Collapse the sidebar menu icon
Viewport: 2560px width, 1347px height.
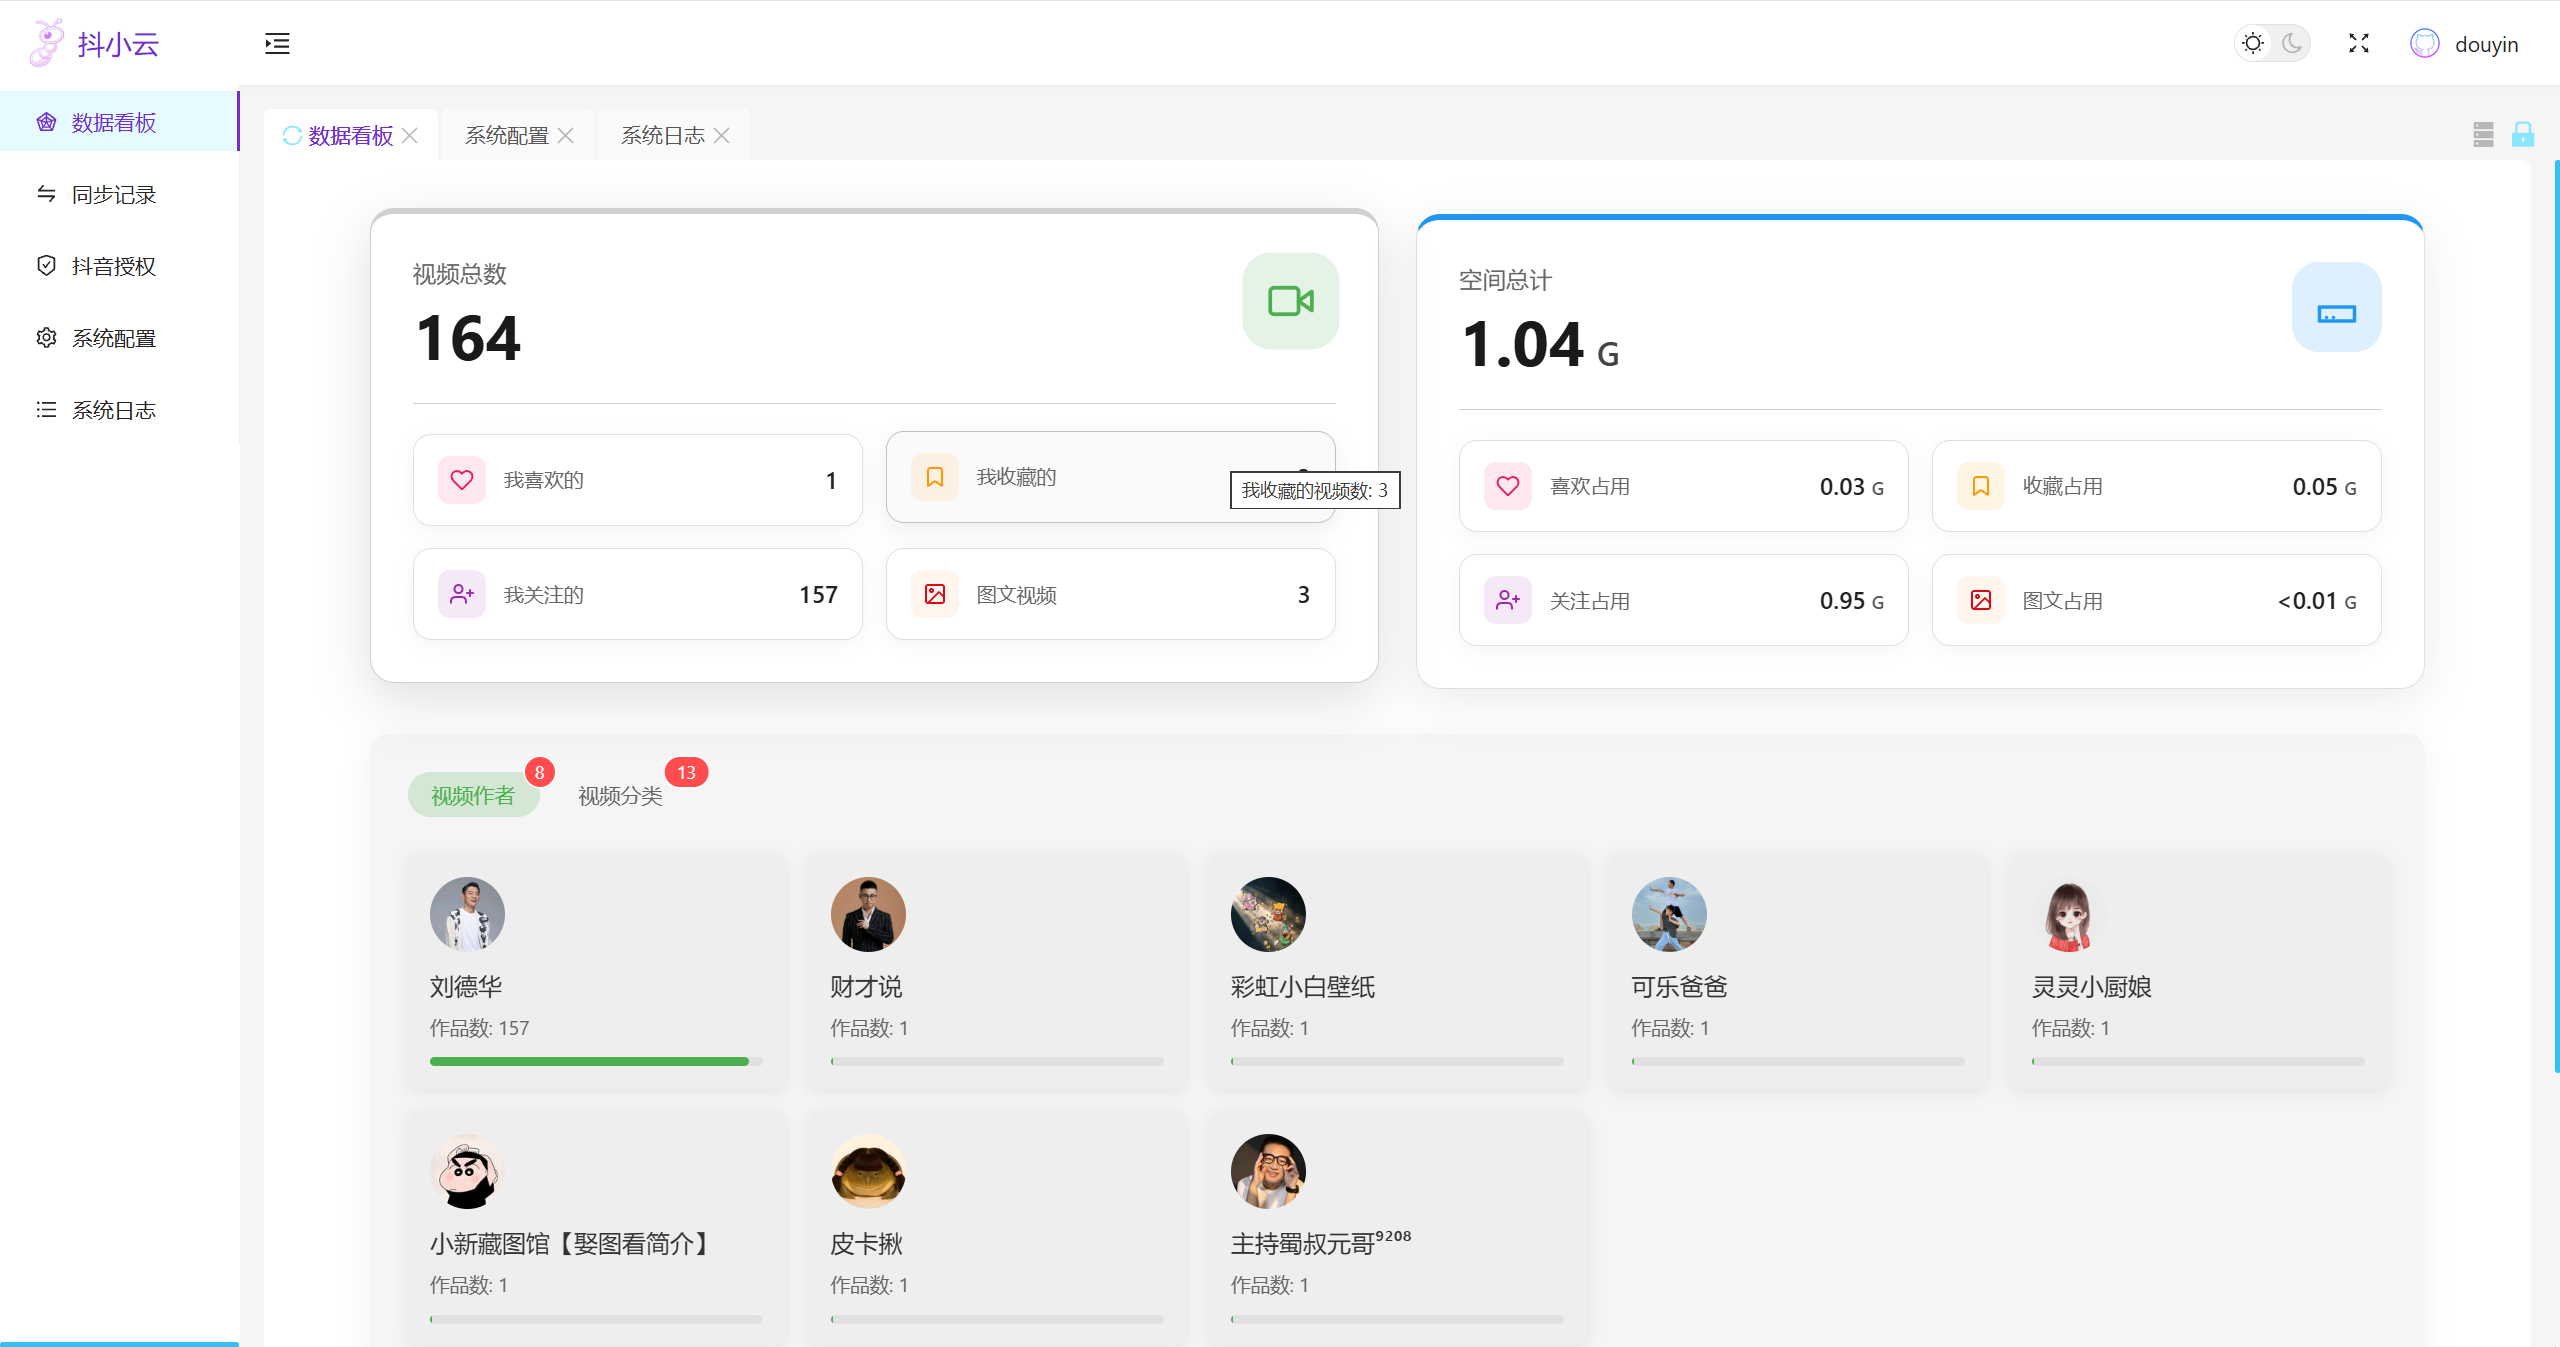click(277, 43)
